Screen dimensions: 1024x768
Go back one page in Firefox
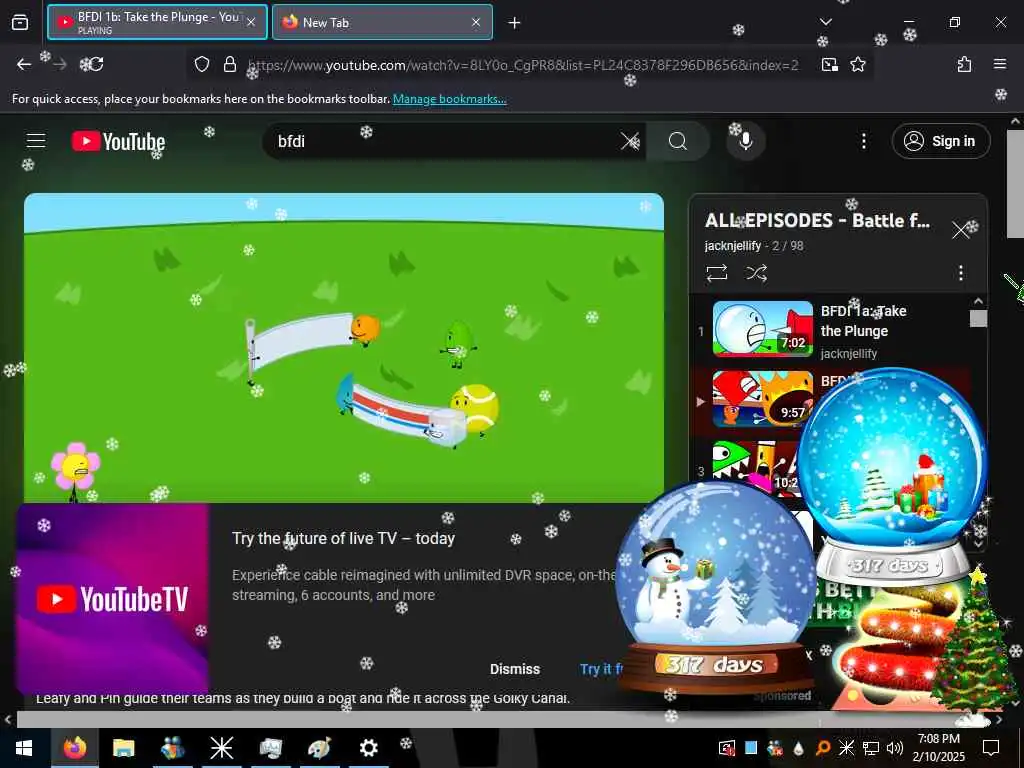24,64
